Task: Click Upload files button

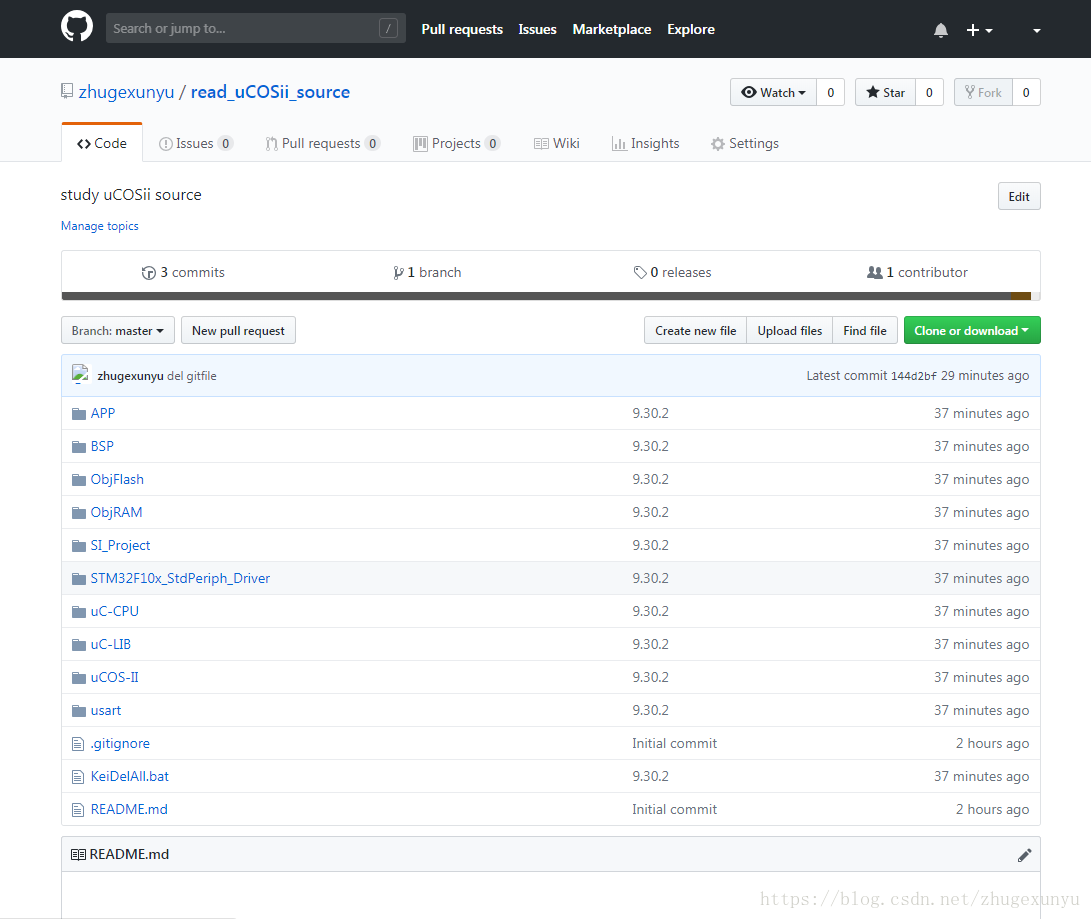Action: click(790, 330)
